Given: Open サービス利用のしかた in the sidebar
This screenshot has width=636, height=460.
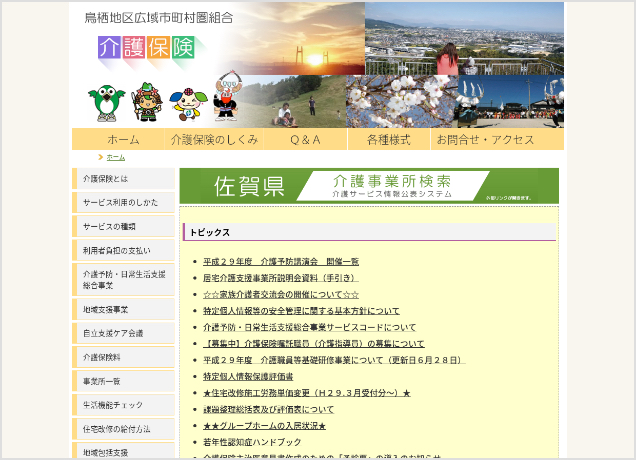Looking at the screenshot, I should (122, 202).
